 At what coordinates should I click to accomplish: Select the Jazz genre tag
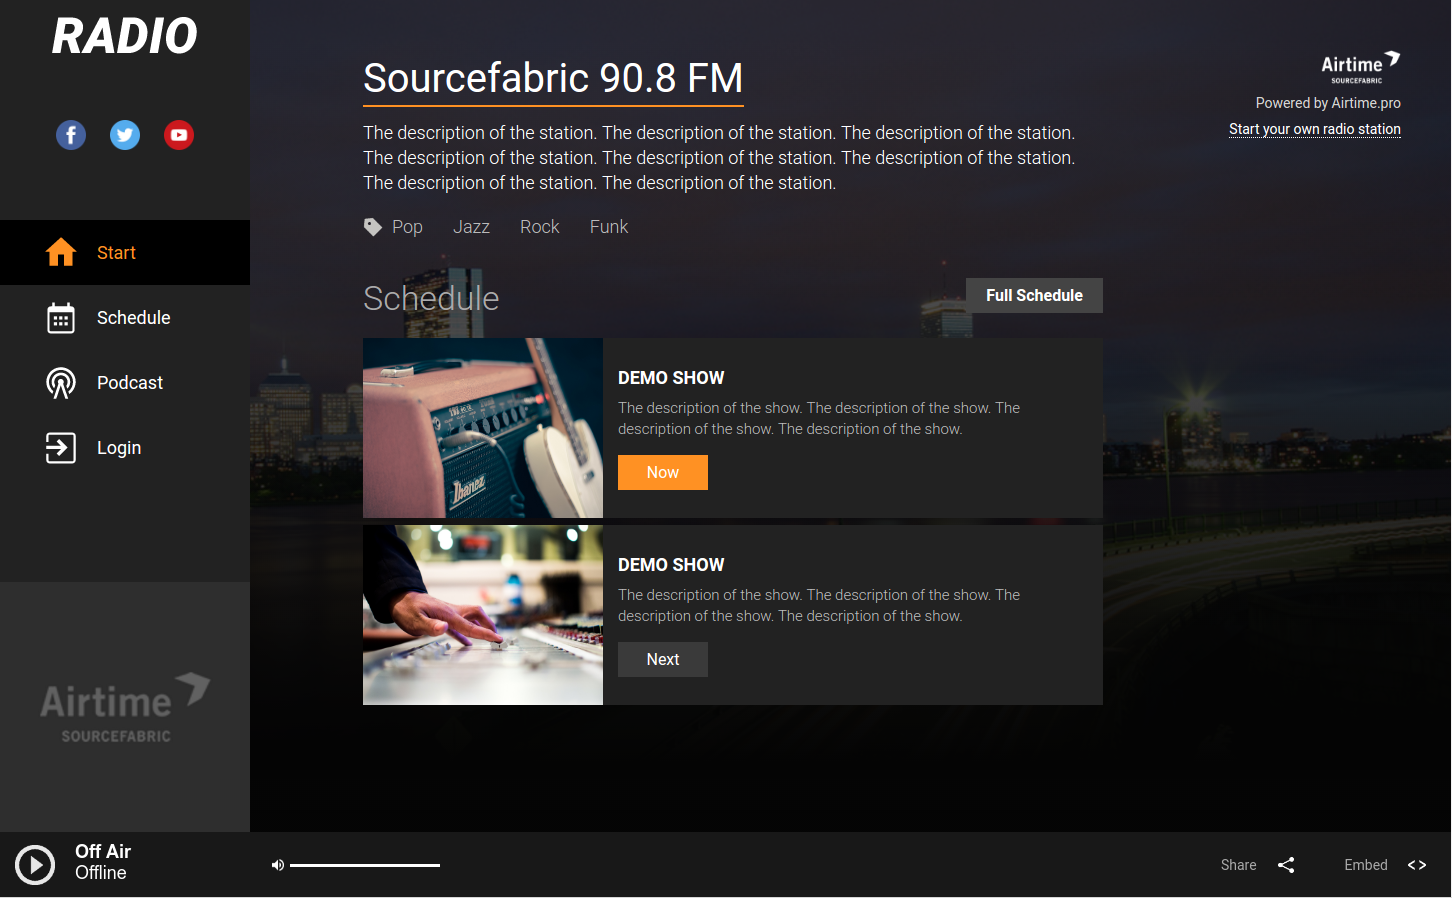tap(471, 227)
